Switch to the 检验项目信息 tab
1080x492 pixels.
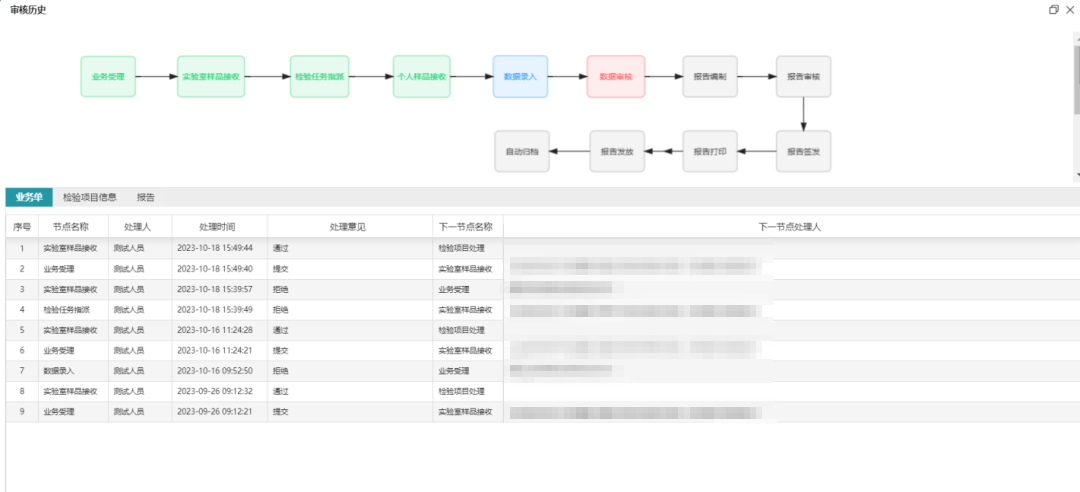pos(90,197)
